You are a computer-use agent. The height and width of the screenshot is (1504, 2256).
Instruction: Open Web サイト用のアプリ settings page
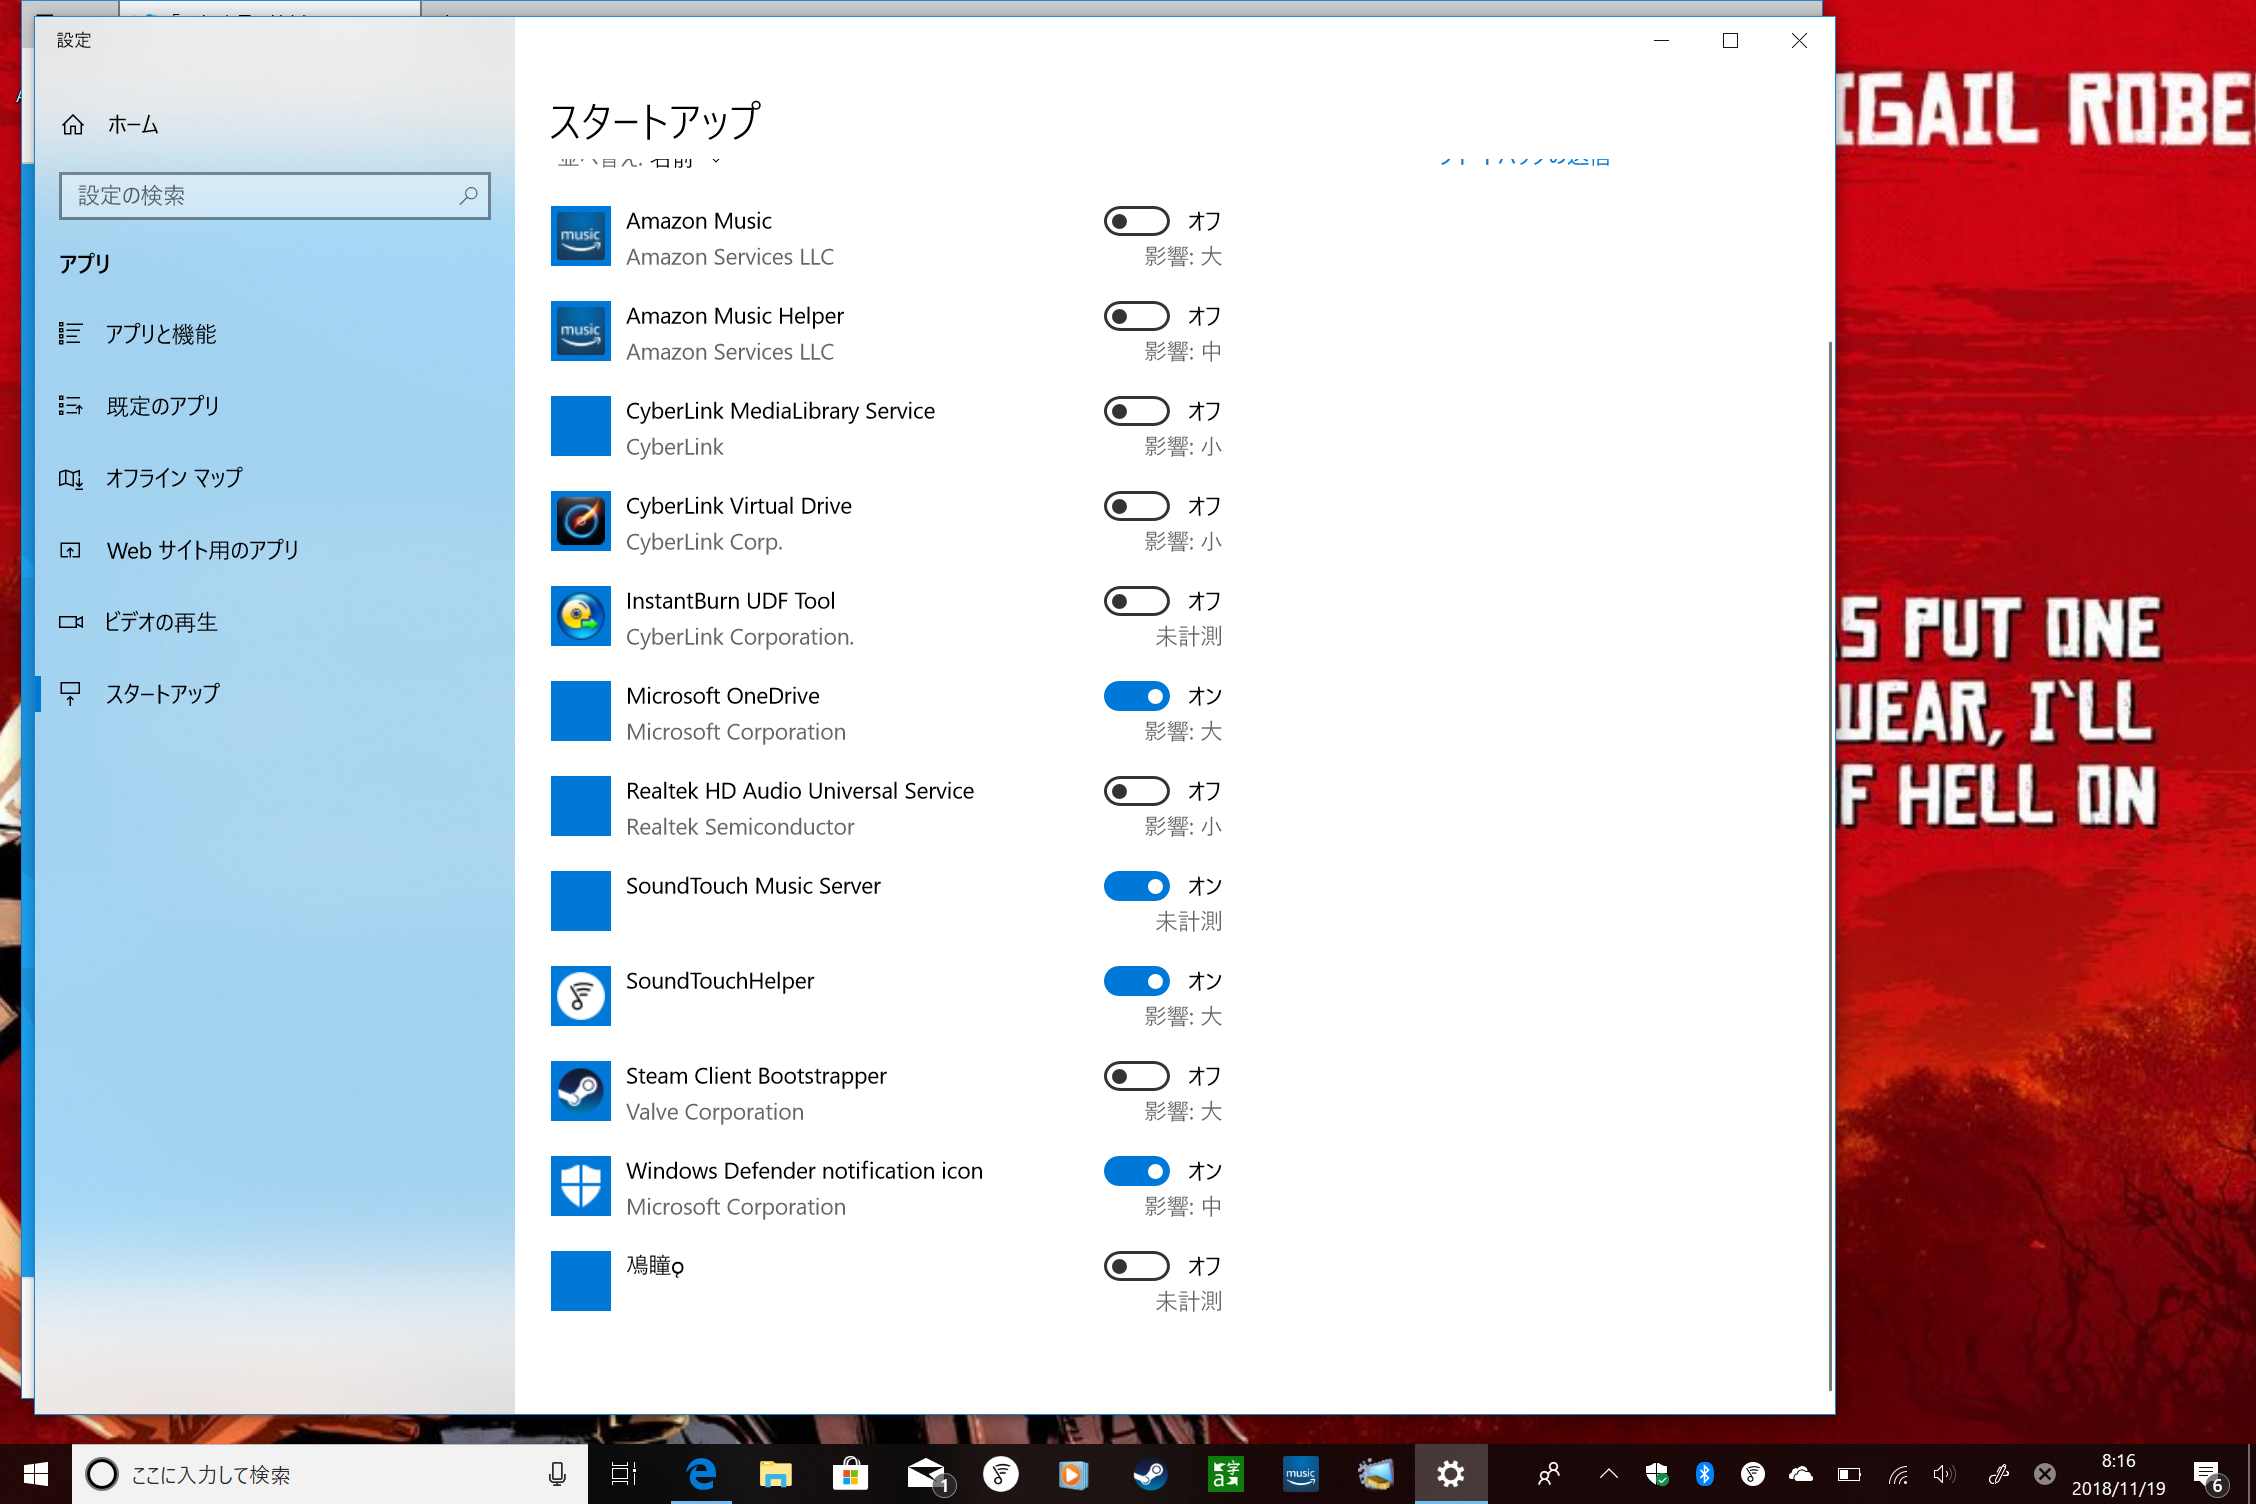[x=275, y=550]
